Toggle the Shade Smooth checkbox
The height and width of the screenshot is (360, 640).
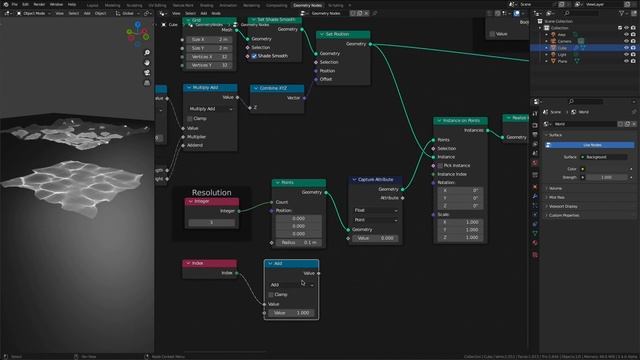pyautogui.click(x=254, y=56)
